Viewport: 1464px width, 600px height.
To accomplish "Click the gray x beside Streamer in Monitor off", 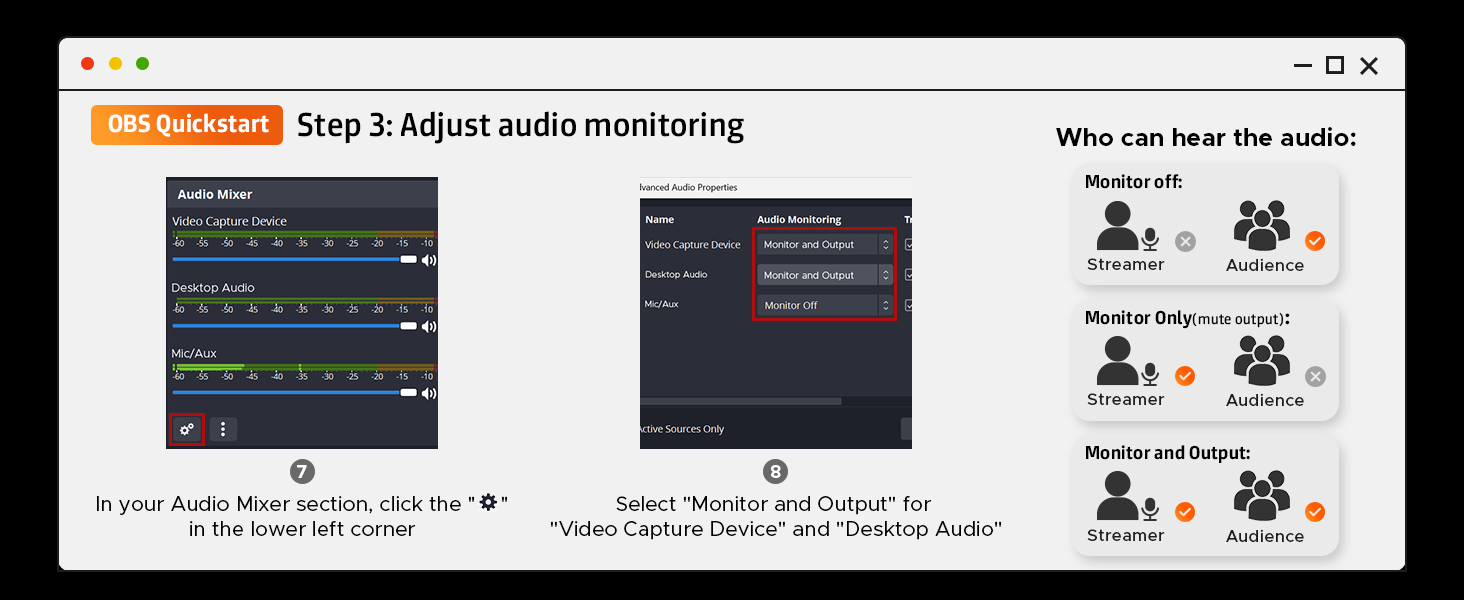I will pos(1186,240).
